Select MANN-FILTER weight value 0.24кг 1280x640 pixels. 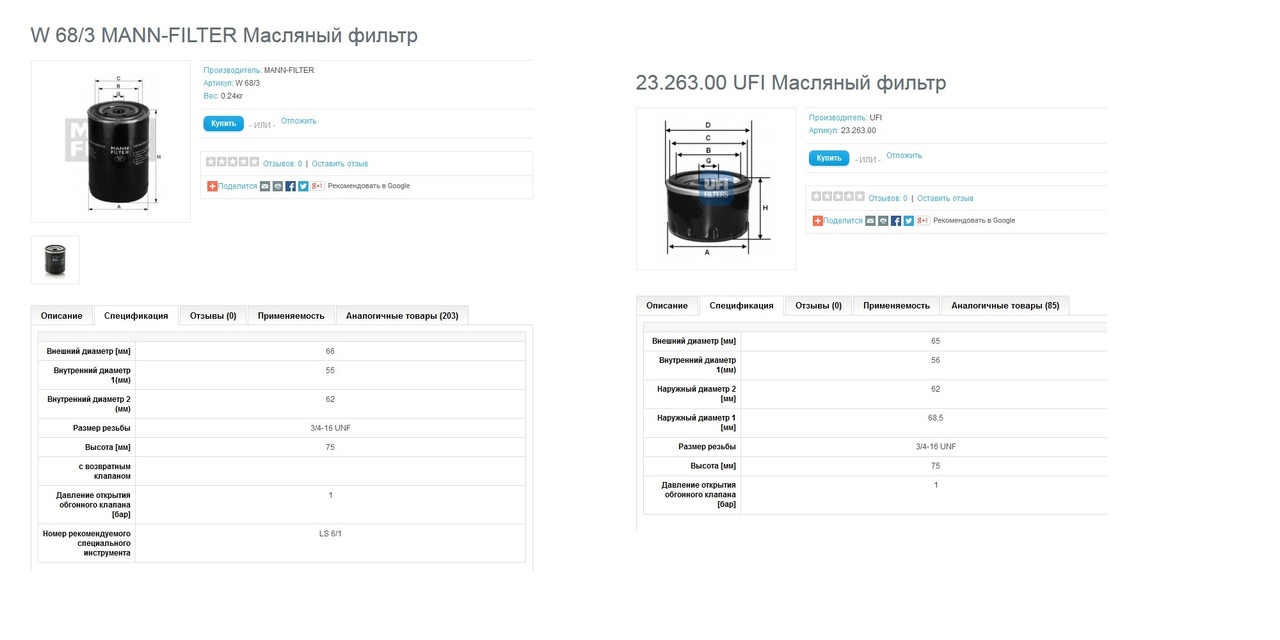[x=232, y=96]
